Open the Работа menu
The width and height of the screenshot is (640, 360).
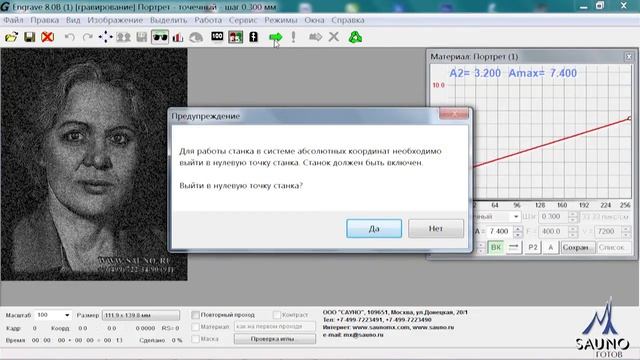[208, 20]
